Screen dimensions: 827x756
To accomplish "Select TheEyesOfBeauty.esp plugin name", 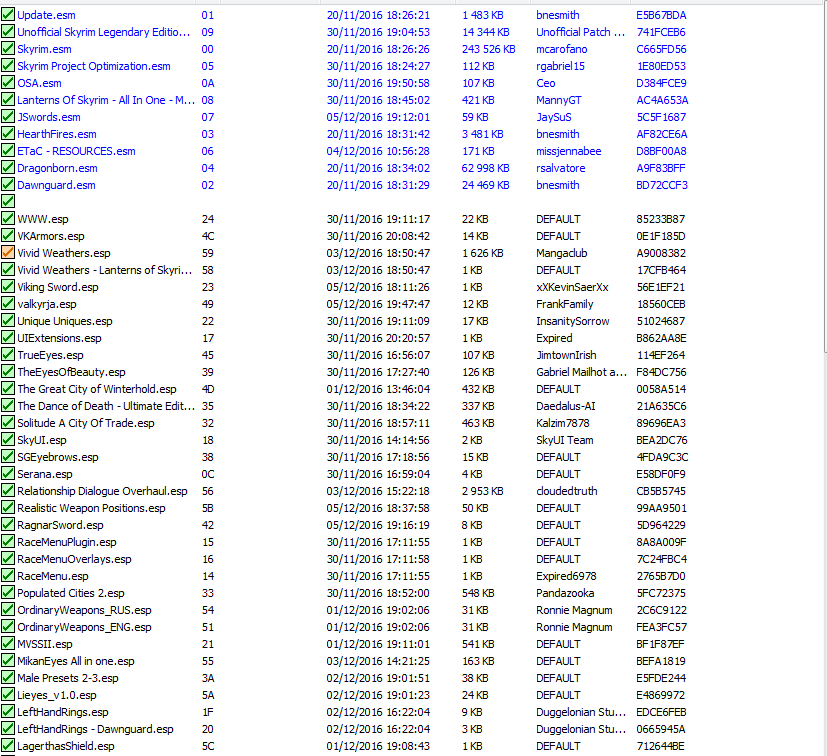I will click(x=71, y=372).
